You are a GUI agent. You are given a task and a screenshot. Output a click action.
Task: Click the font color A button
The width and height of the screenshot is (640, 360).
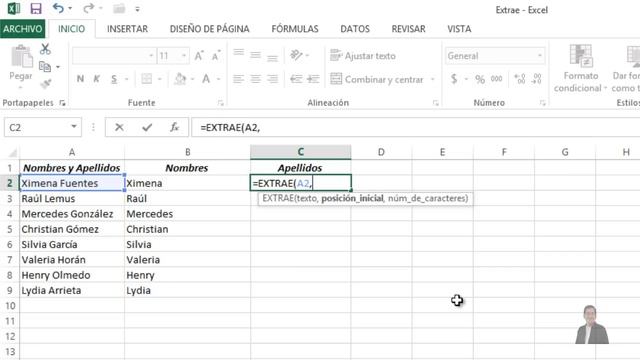click(x=206, y=79)
